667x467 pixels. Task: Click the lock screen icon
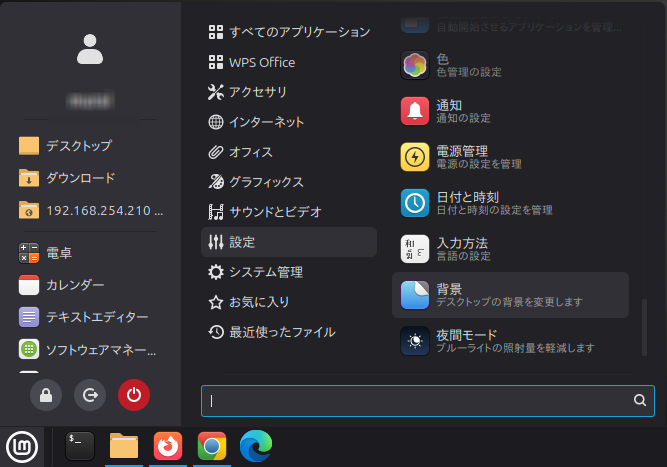point(46,396)
